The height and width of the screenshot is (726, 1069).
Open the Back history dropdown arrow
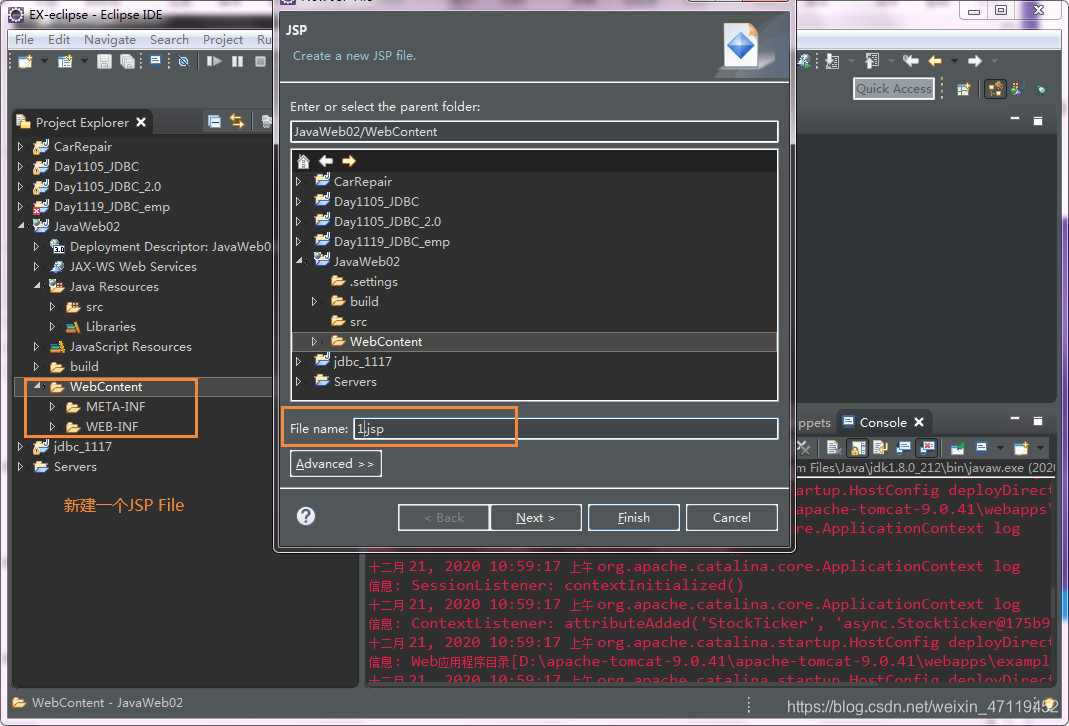click(x=954, y=61)
